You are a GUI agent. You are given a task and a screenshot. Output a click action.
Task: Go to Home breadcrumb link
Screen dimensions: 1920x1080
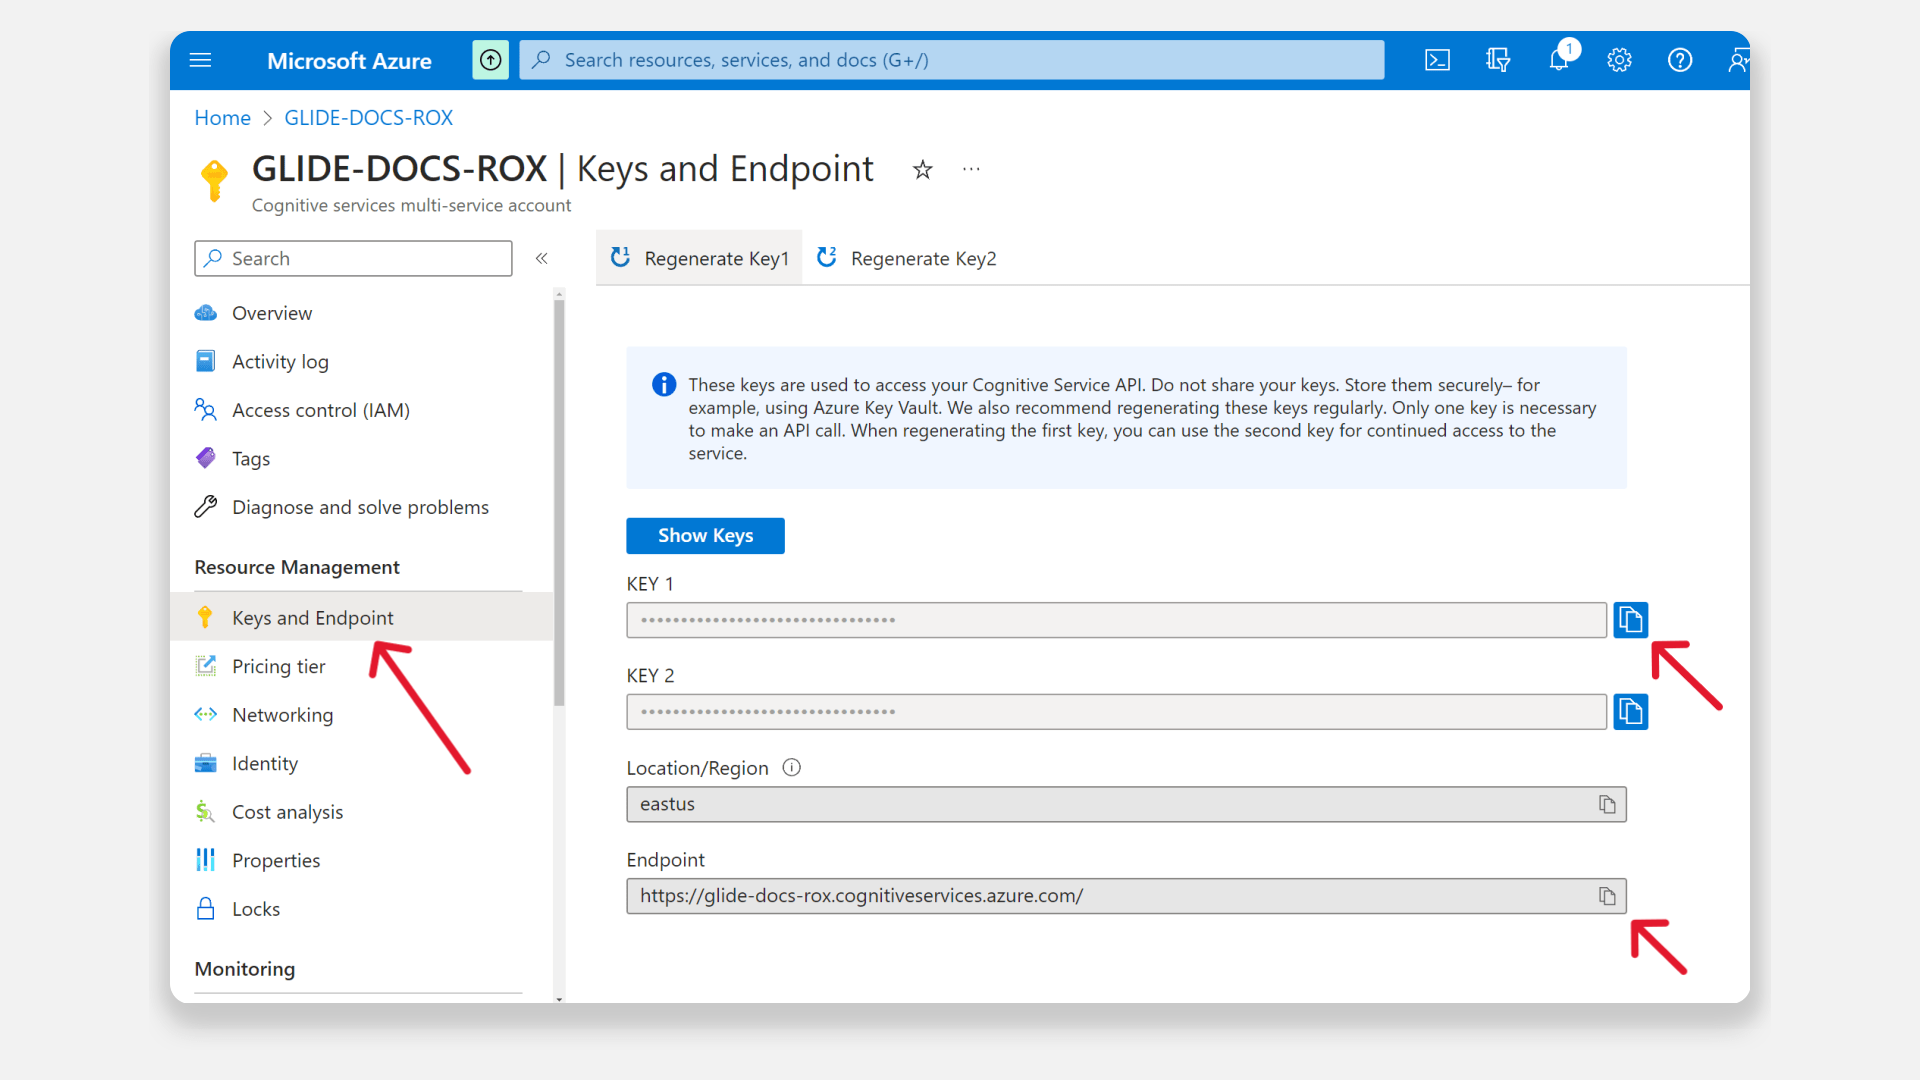pyautogui.click(x=222, y=118)
